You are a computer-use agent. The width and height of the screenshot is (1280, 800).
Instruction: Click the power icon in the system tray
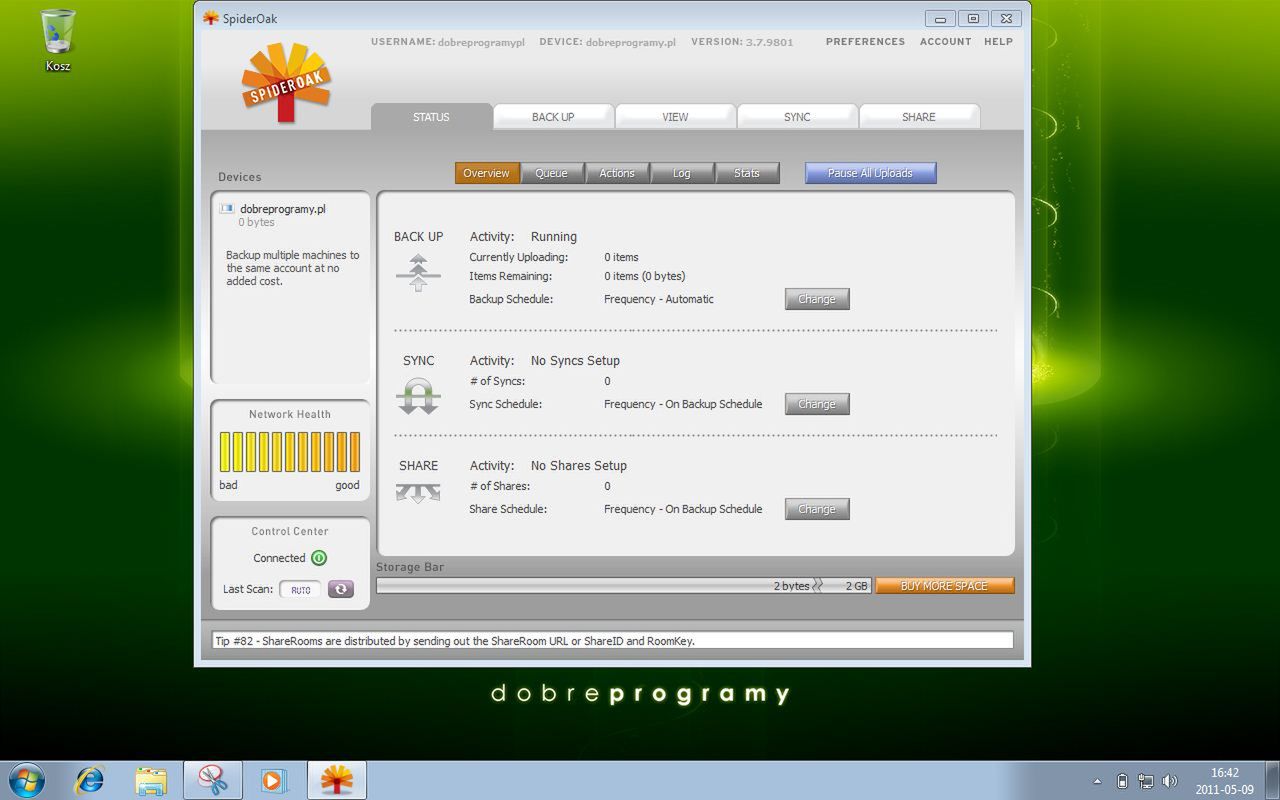1122,781
